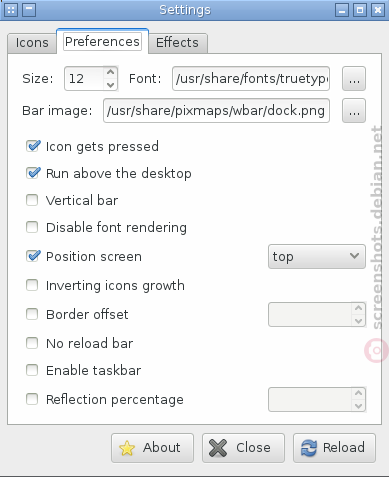Click the window menu icon in title bar

[x=11, y=10]
